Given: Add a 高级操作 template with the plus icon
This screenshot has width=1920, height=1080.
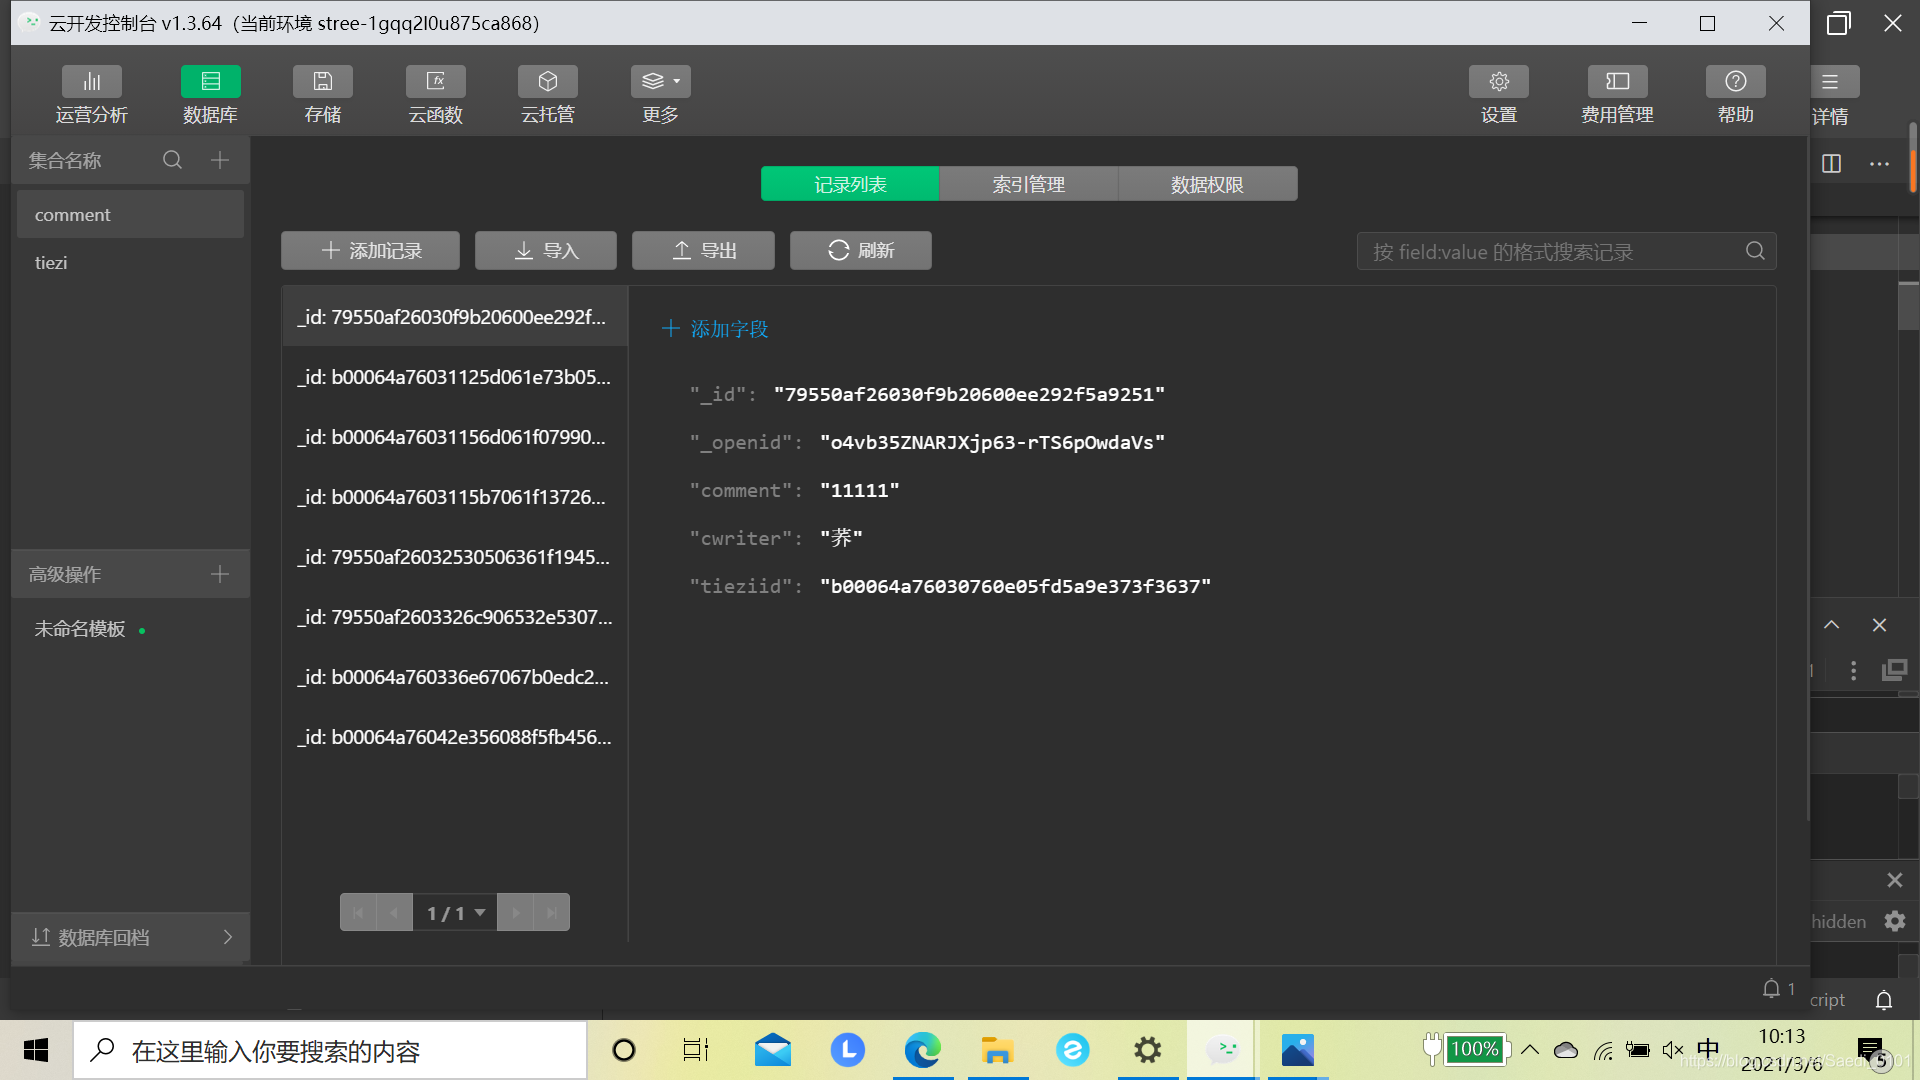Looking at the screenshot, I should (220, 574).
